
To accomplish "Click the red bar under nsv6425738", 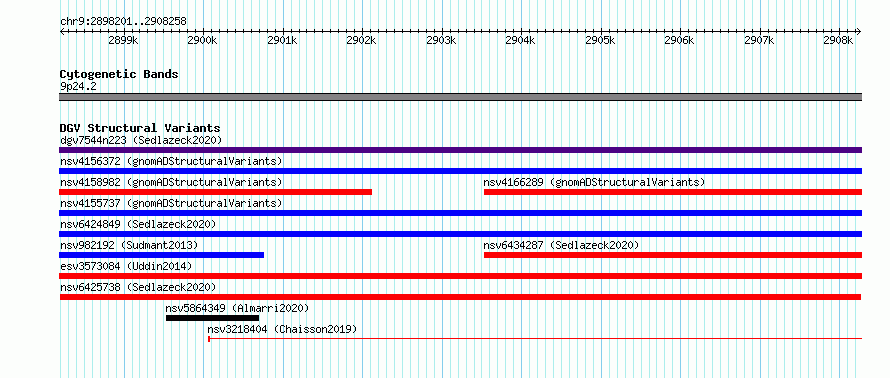I will click(460, 297).
